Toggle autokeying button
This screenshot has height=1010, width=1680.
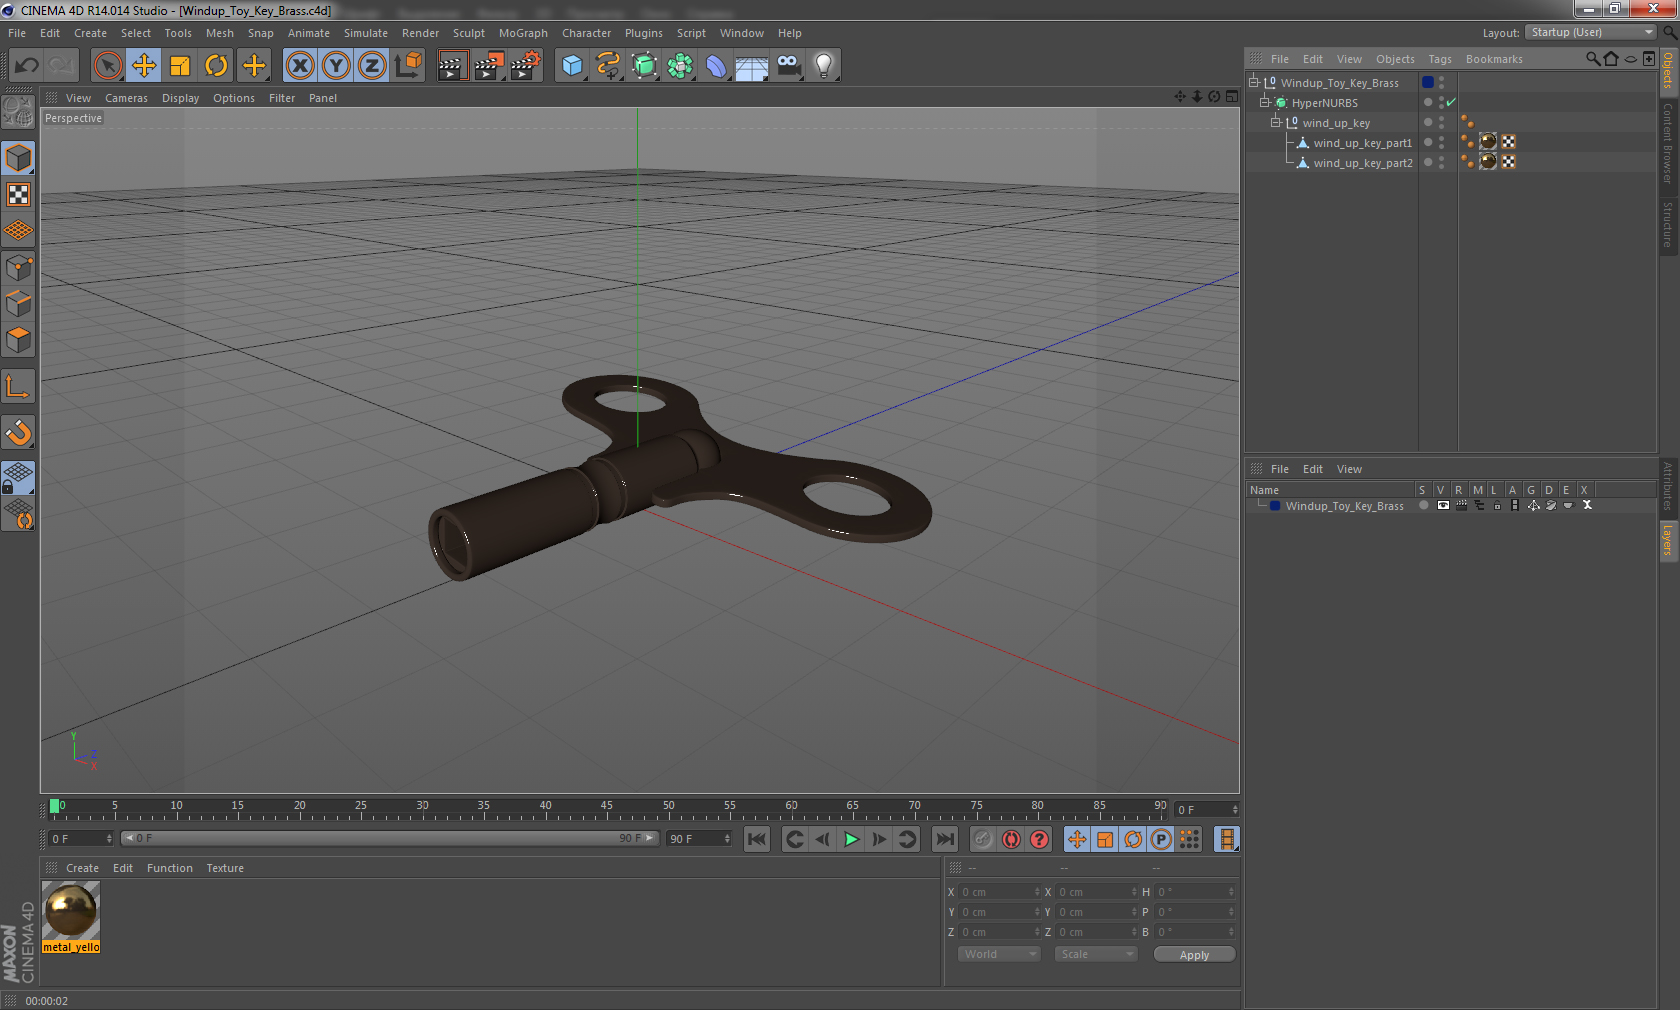1011,840
